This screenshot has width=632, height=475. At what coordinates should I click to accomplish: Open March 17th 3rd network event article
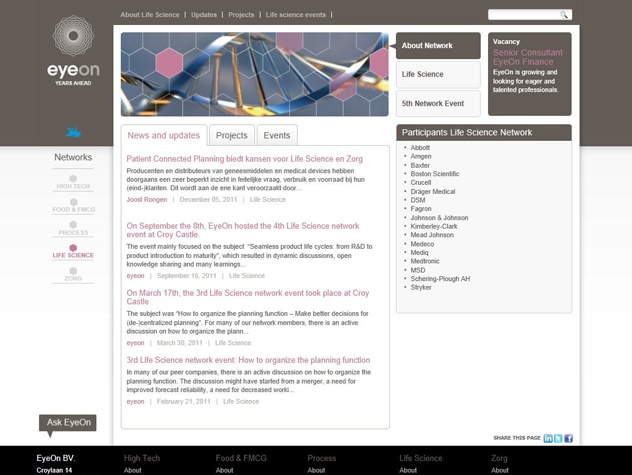pyautogui.click(x=248, y=297)
